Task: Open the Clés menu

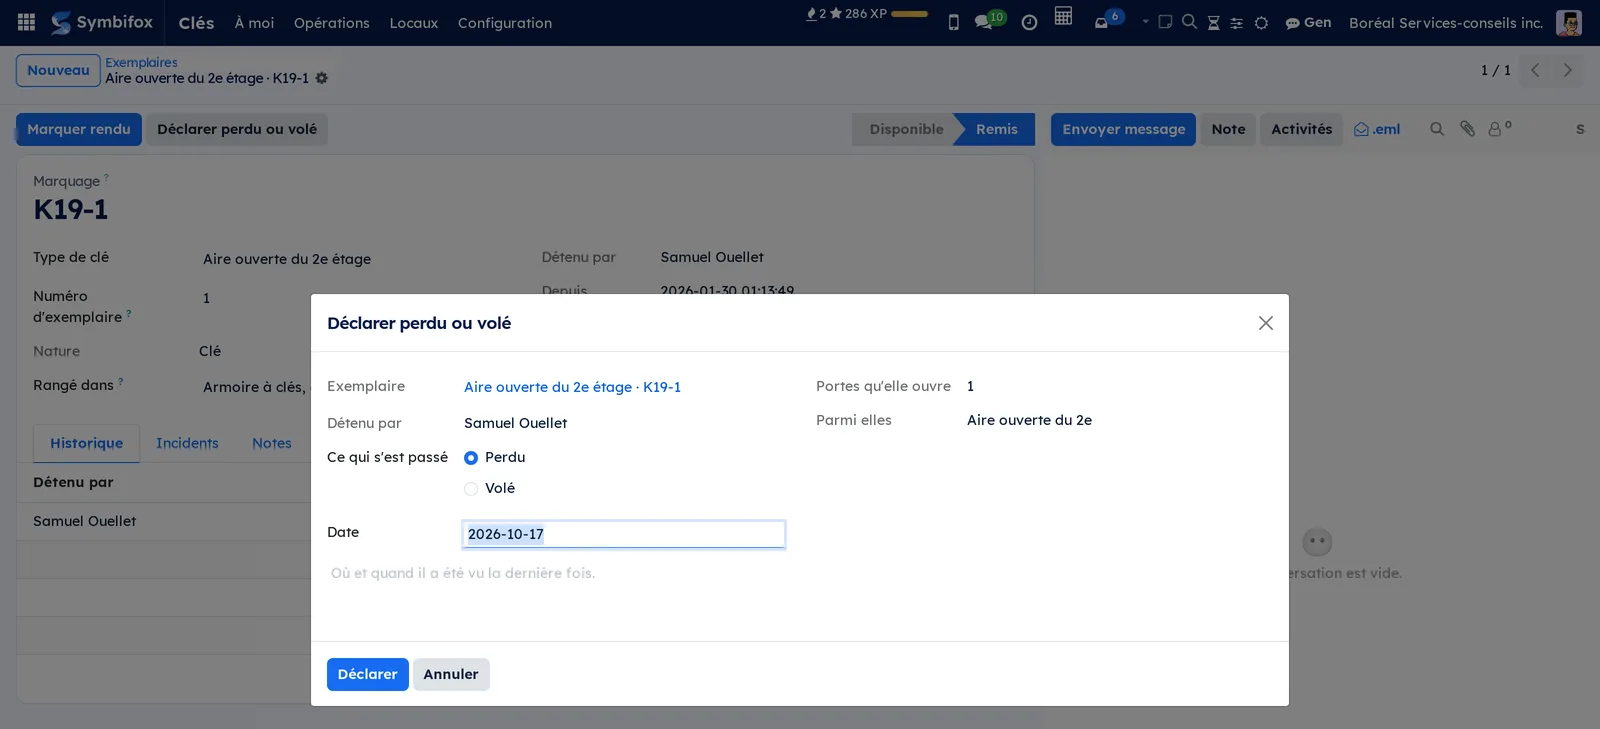Action: [x=196, y=23]
